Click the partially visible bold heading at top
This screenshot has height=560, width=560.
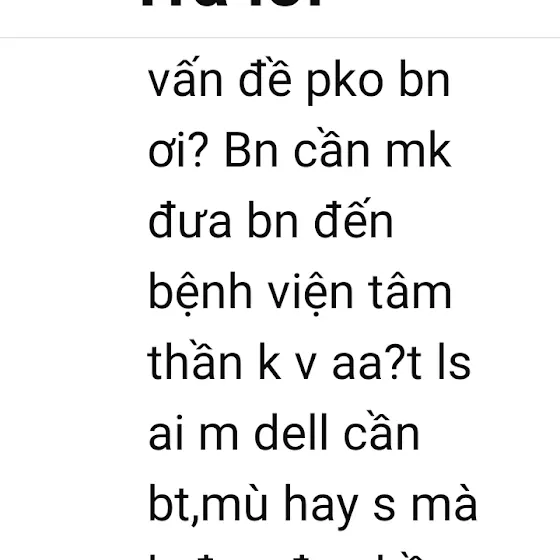[x=232, y=3]
